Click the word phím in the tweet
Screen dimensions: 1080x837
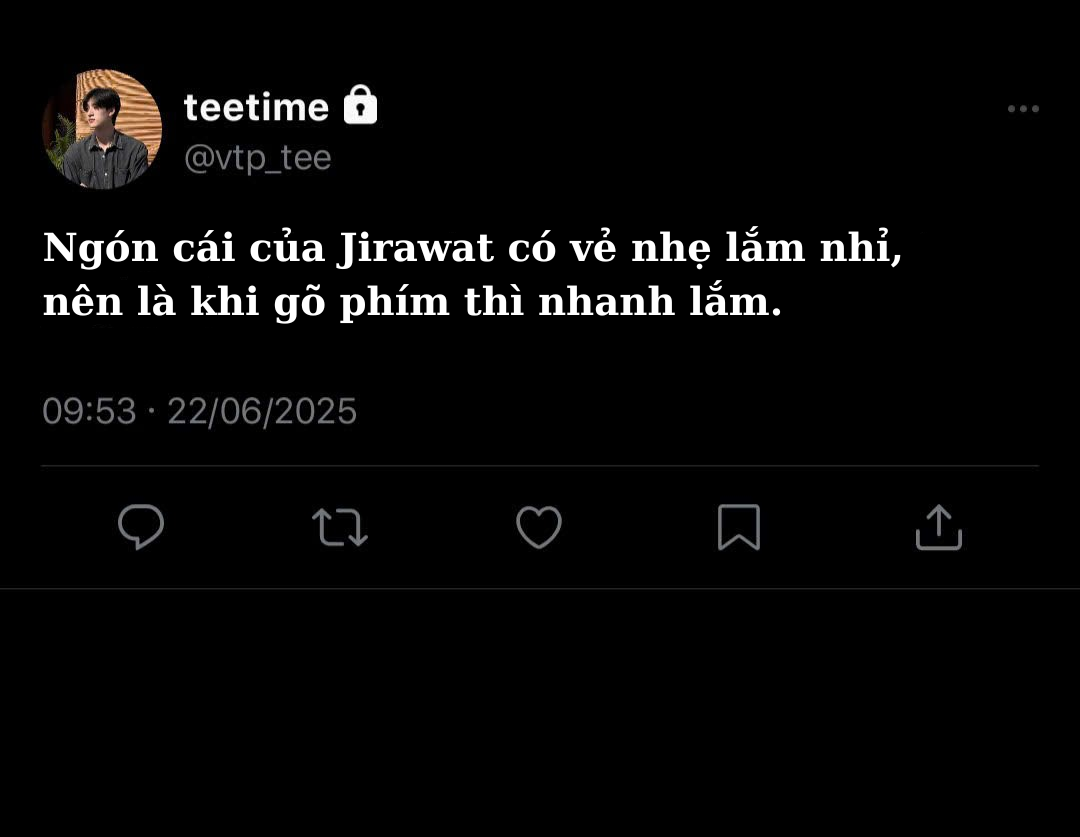tap(395, 304)
